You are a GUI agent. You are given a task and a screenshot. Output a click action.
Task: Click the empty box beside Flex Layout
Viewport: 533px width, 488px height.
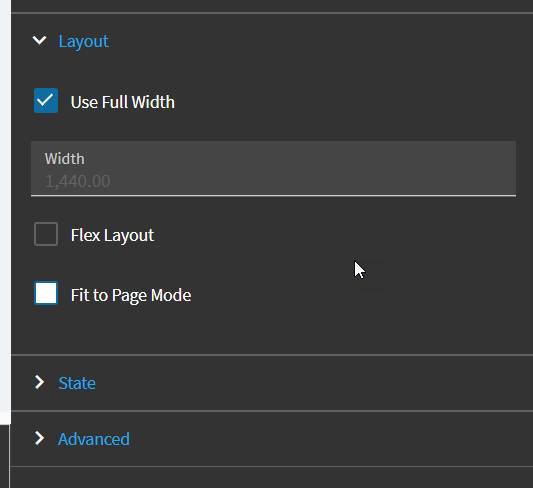tap(46, 234)
